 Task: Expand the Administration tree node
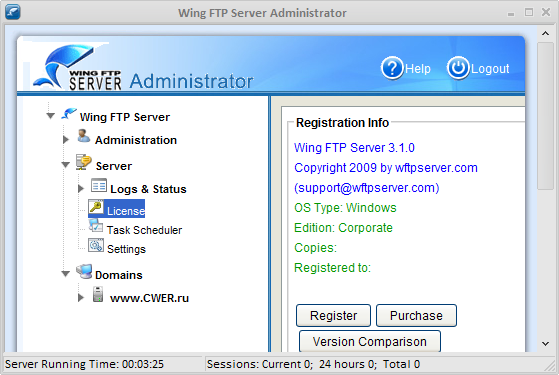point(66,140)
